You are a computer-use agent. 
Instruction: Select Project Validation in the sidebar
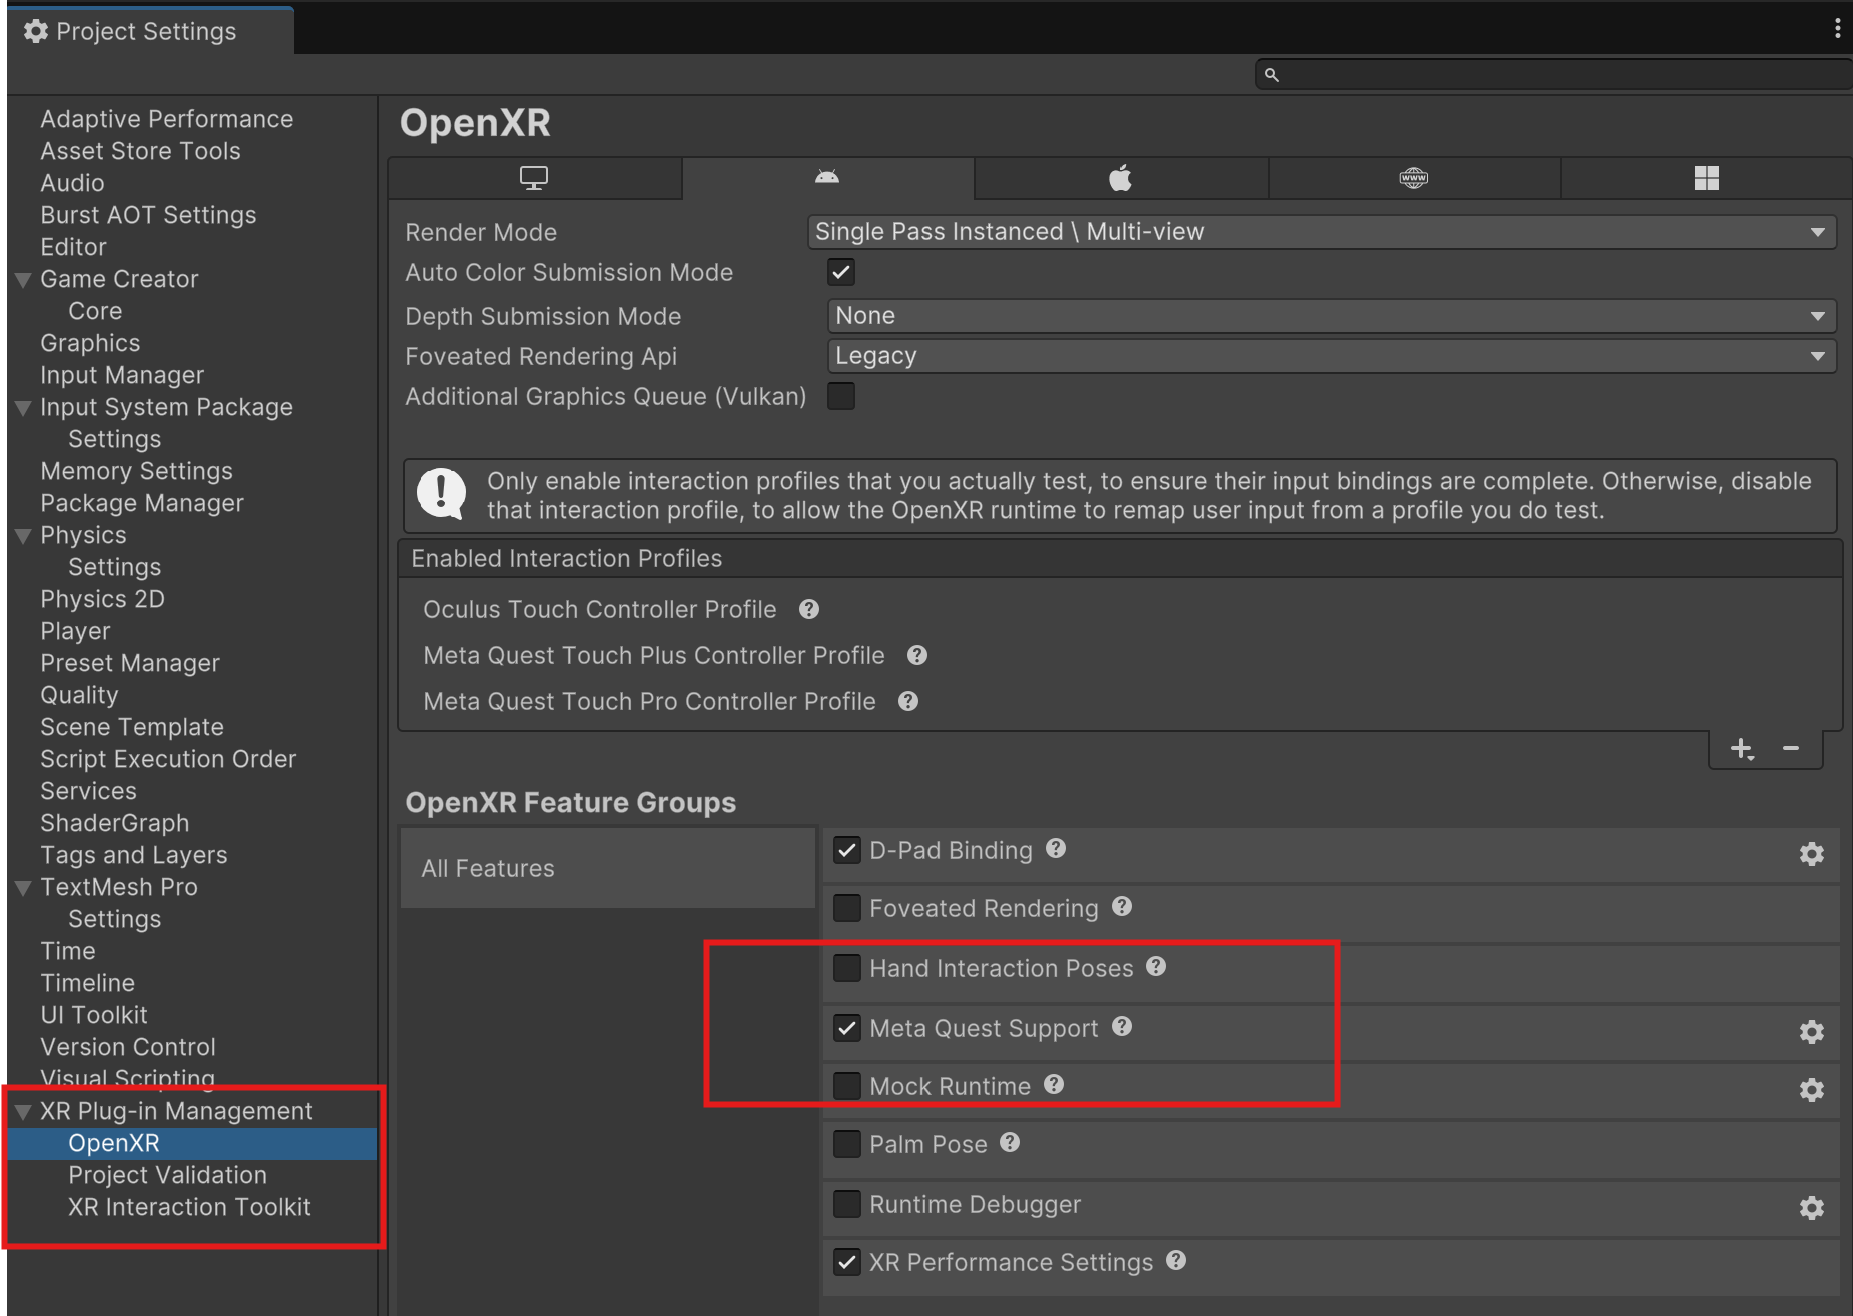pyautogui.click(x=167, y=1175)
